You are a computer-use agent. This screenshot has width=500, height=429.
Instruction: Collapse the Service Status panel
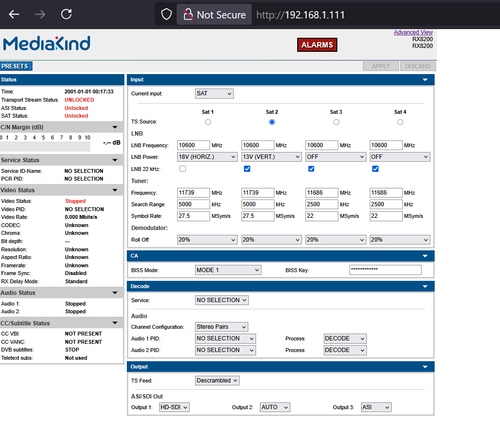115,160
